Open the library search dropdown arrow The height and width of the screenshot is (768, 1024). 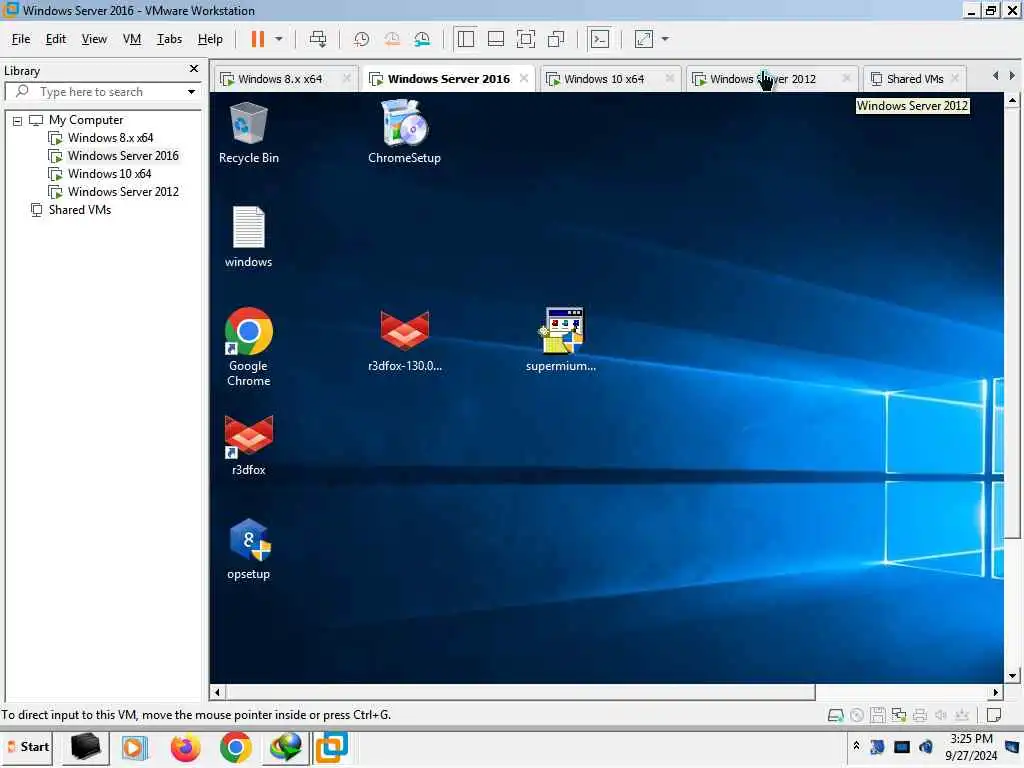pos(191,92)
